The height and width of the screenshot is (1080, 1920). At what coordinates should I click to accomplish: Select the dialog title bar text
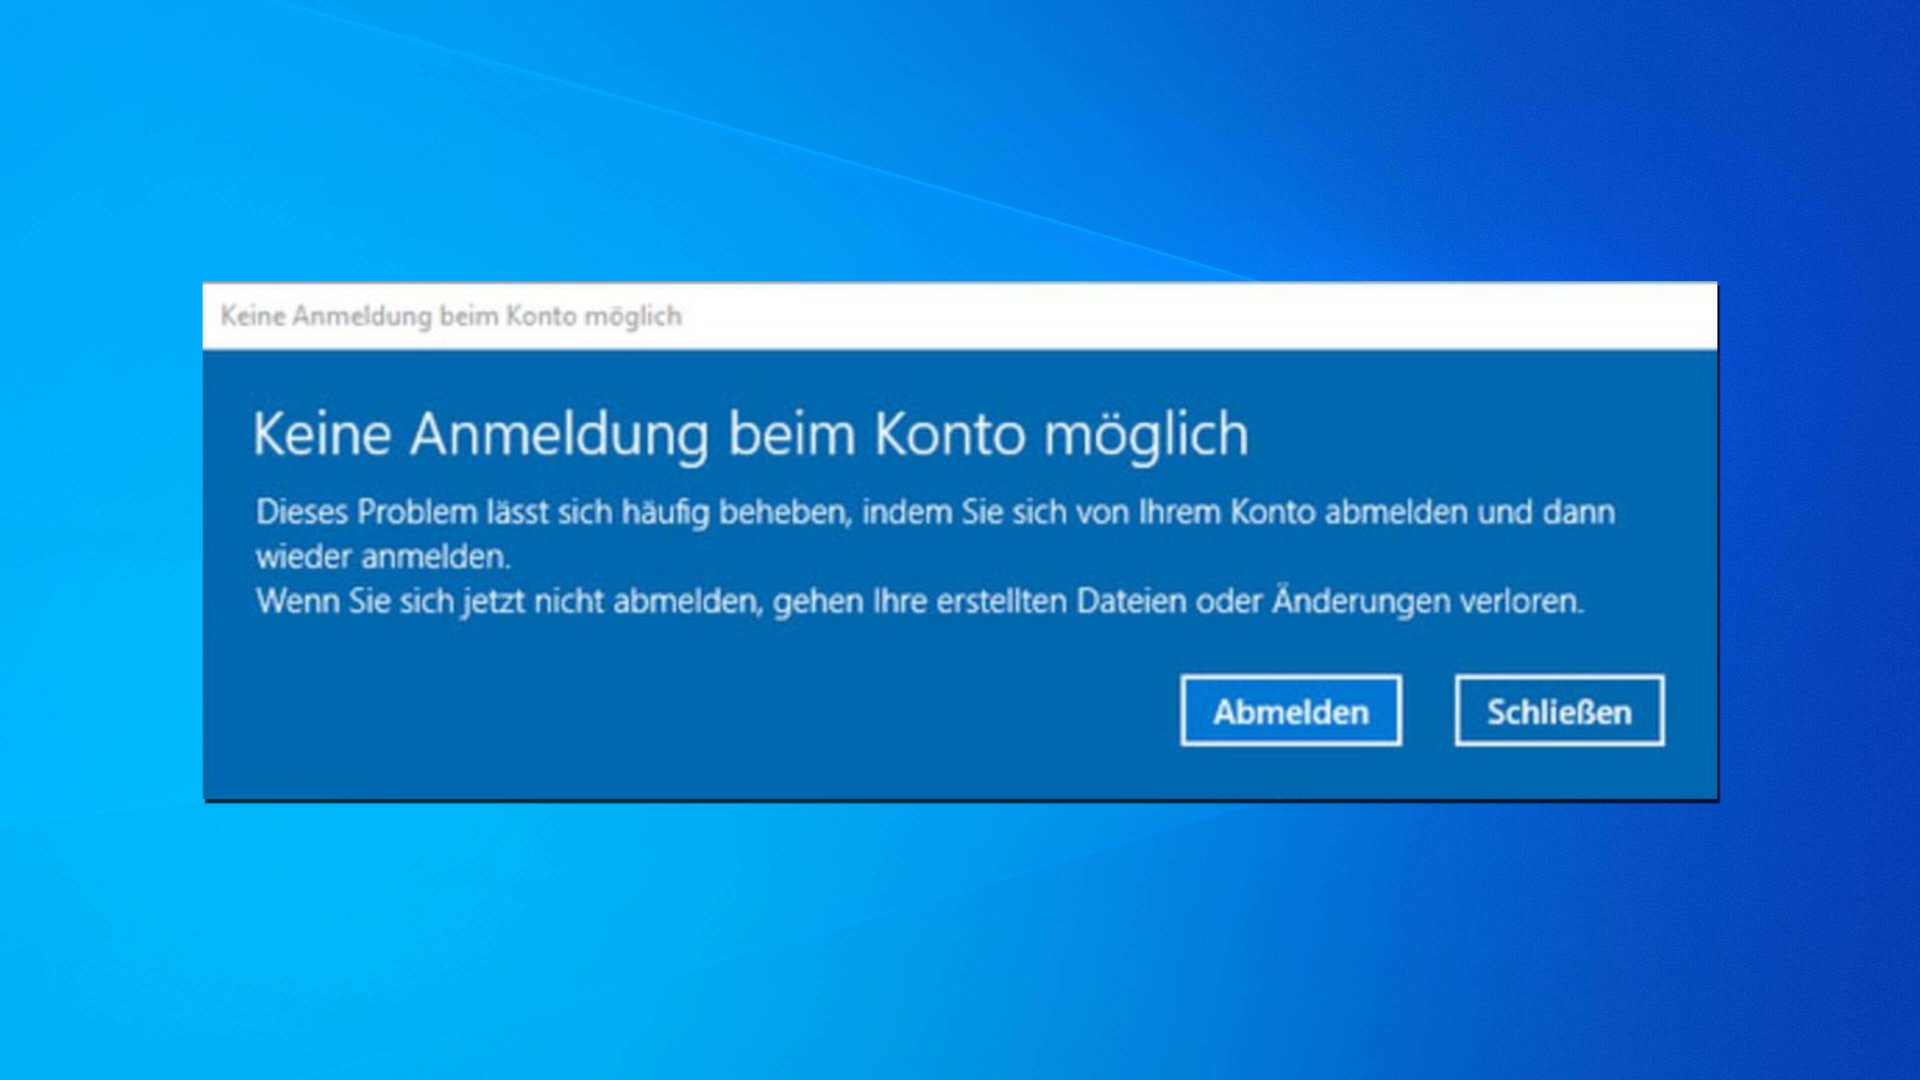451,316
